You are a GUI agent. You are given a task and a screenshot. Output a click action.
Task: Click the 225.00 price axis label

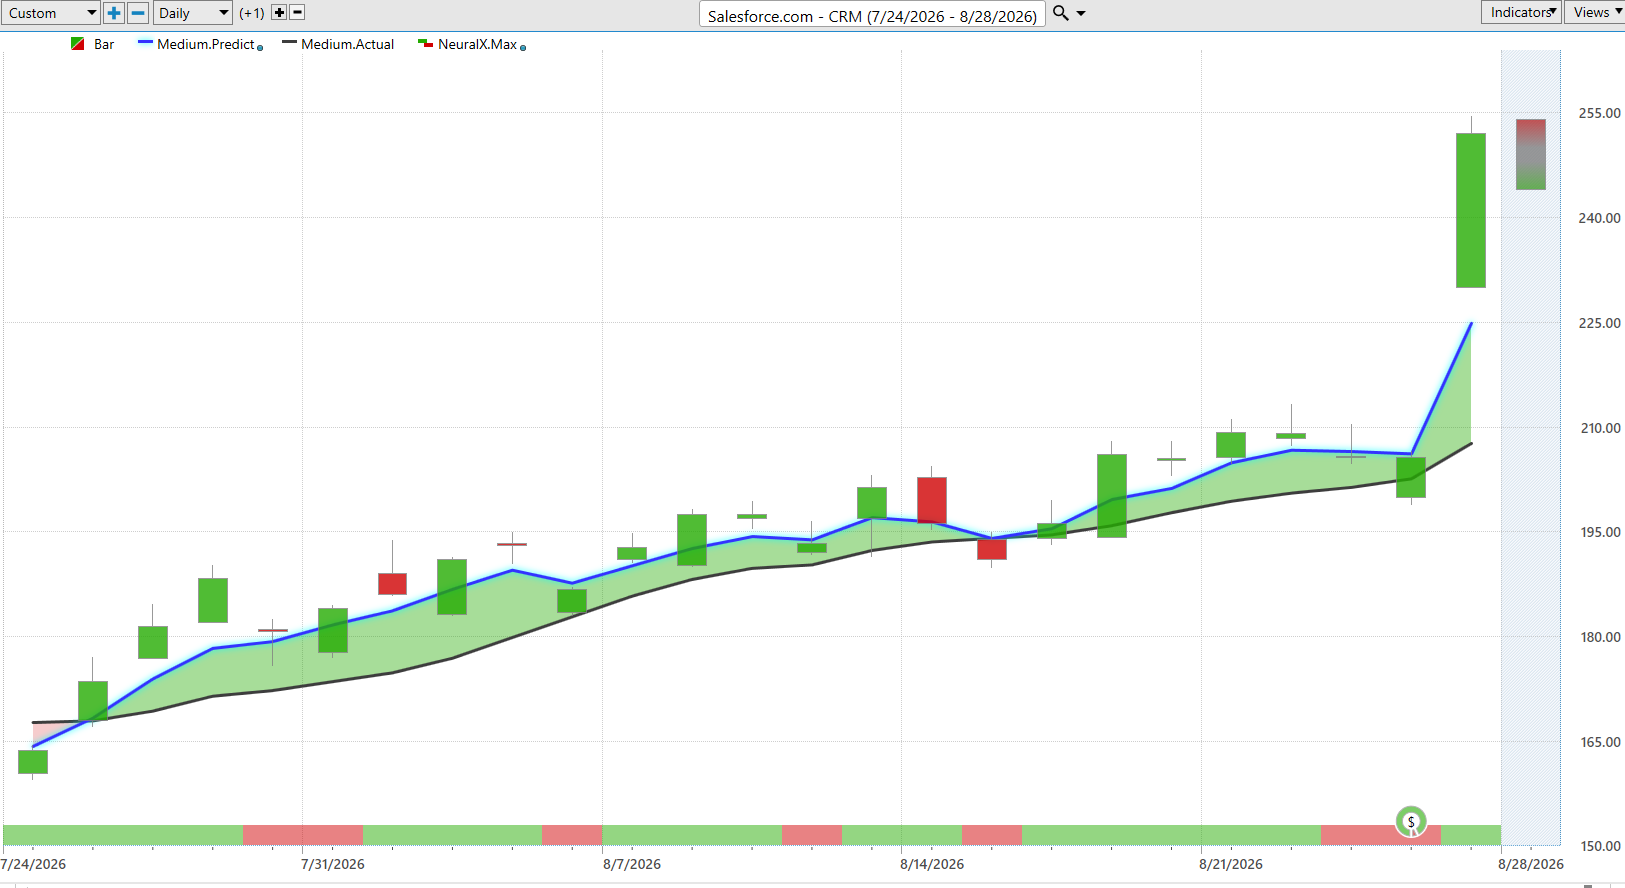pyautogui.click(x=1599, y=323)
